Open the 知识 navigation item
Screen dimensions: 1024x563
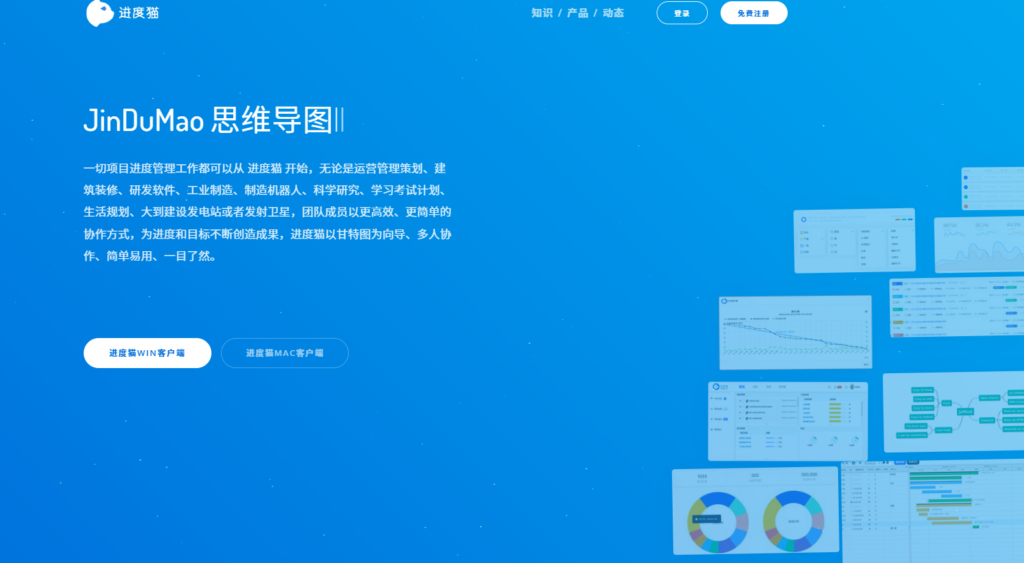(x=542, y=13)
